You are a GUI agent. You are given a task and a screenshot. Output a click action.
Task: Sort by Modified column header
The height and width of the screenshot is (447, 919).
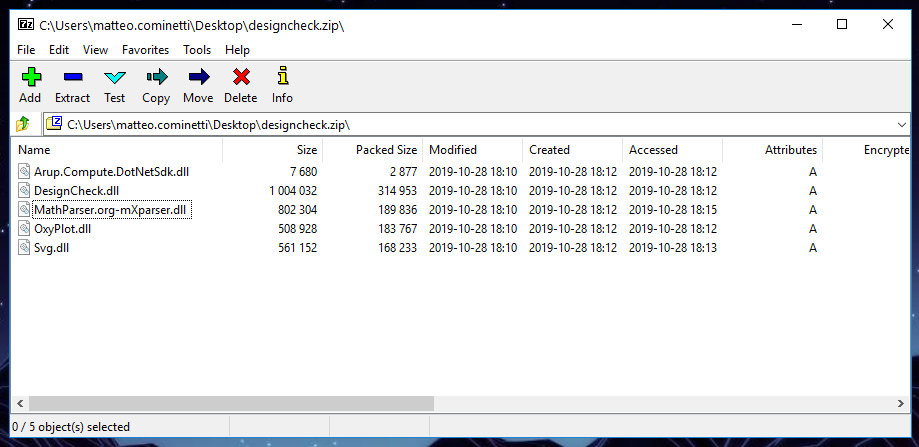click(x=471, y=150)
